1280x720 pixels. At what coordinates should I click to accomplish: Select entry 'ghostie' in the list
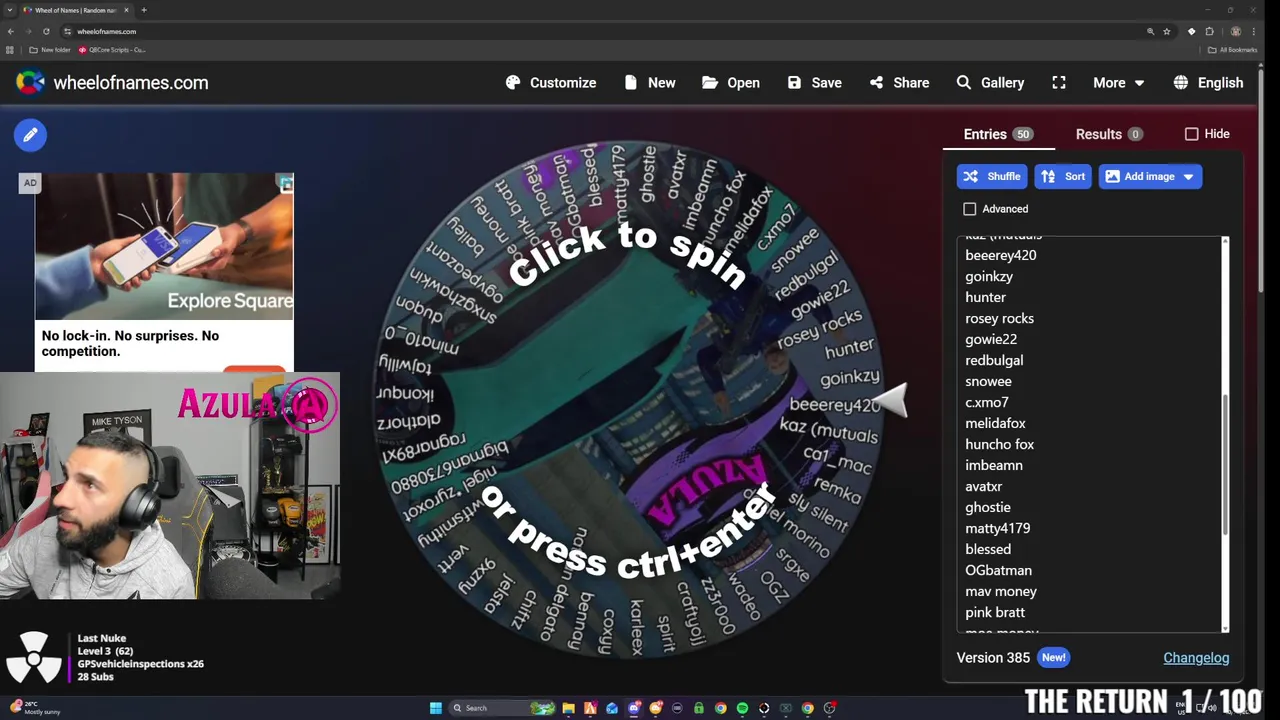coord(987,507)
